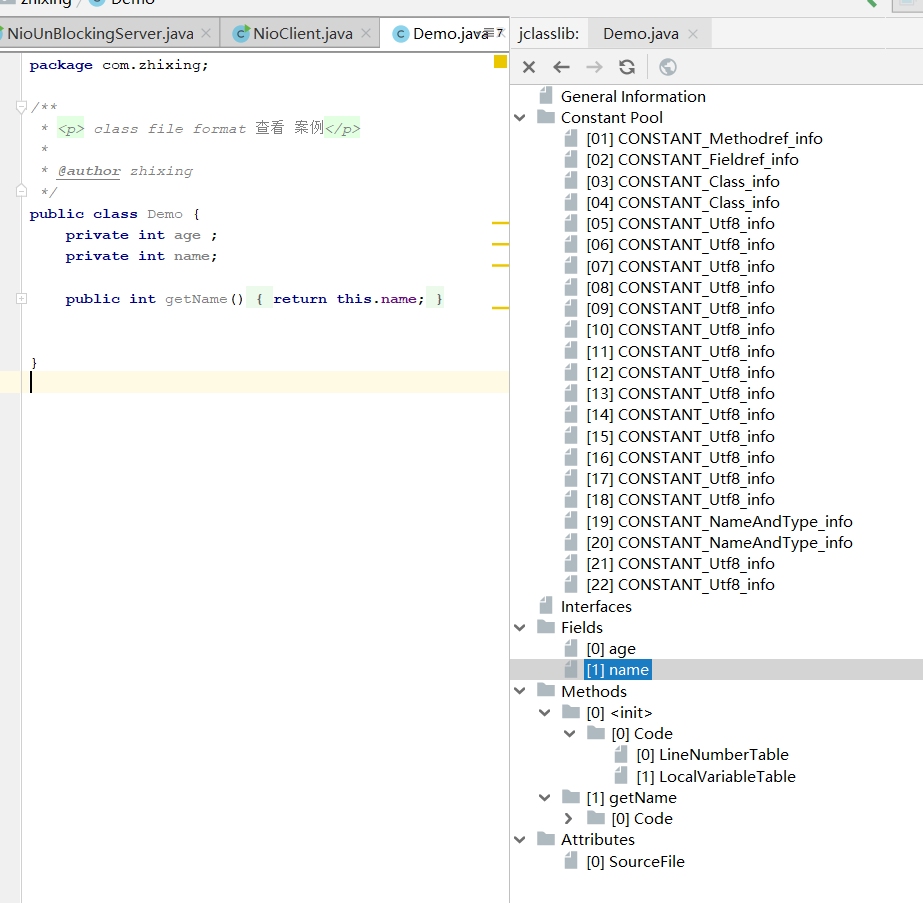The width and height of the screenshot is (923, 903).
Task: Open General Information node
Action: (633, 97)
